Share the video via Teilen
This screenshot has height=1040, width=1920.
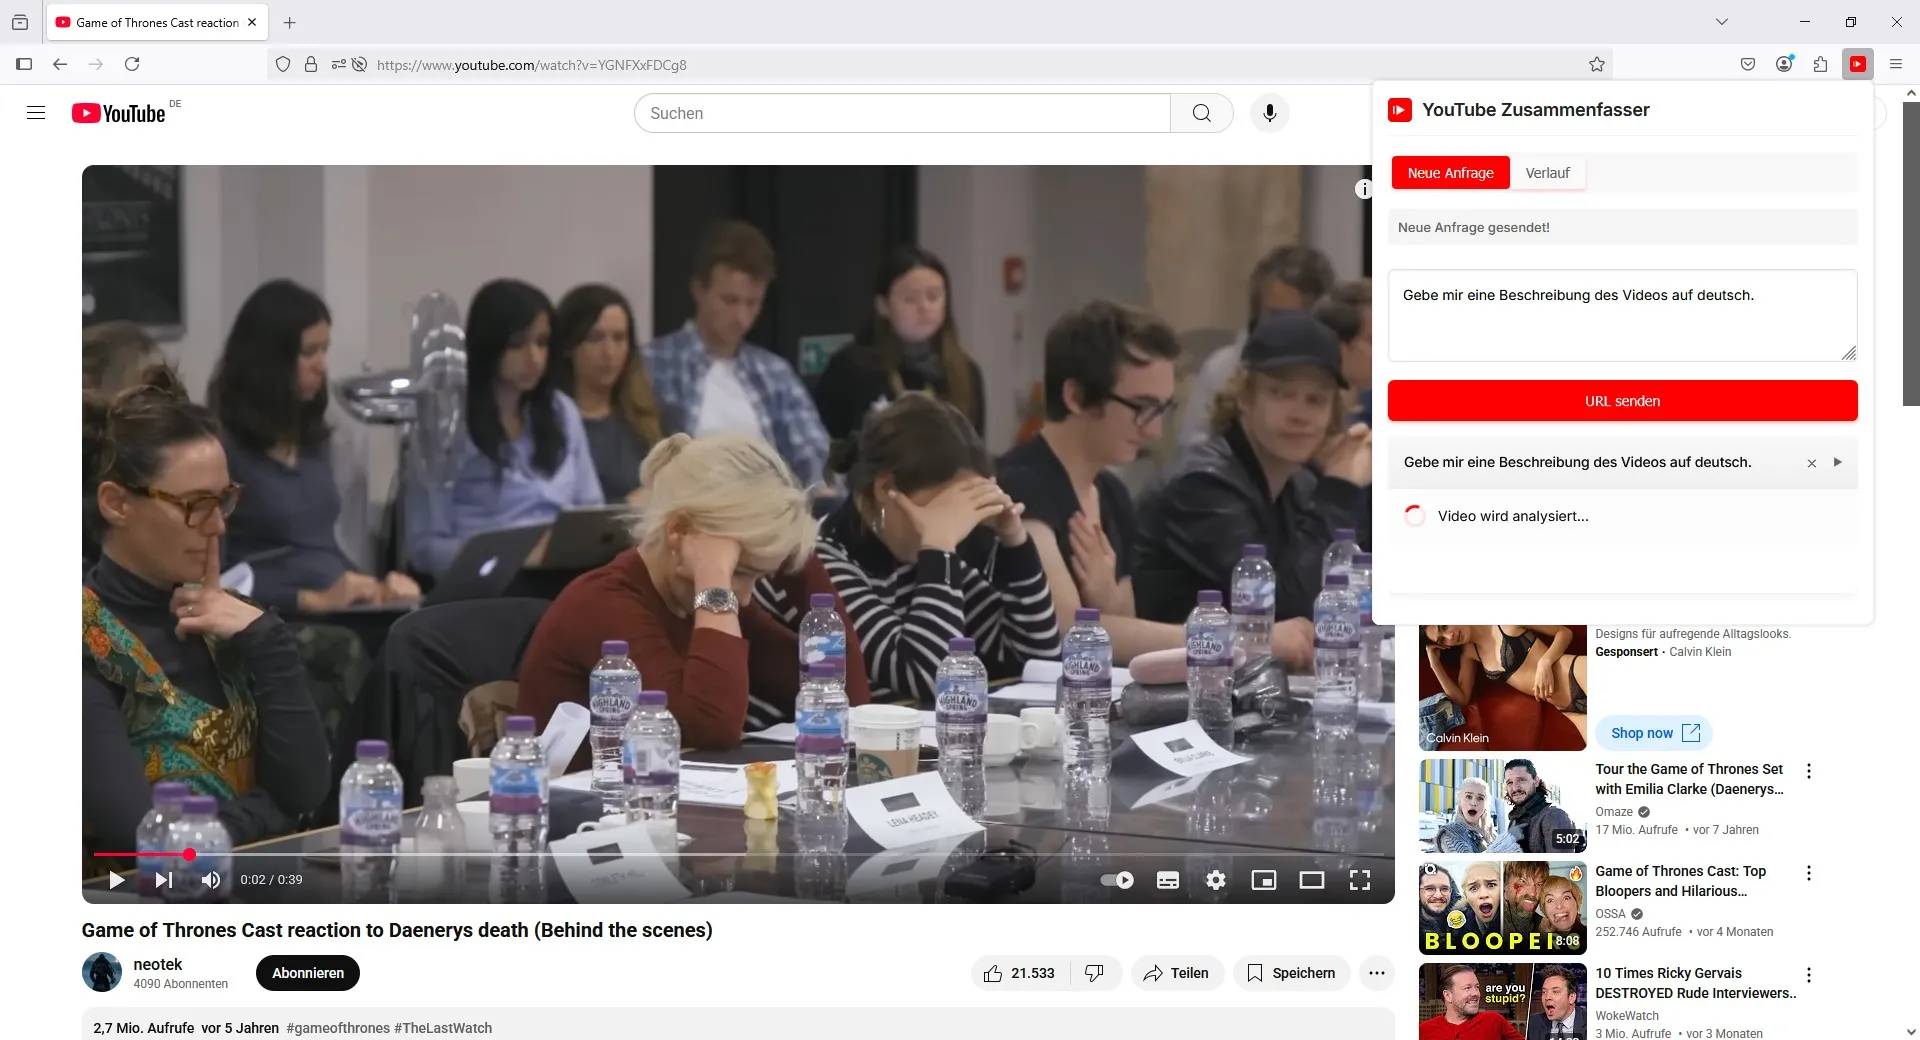point(1177,973)
